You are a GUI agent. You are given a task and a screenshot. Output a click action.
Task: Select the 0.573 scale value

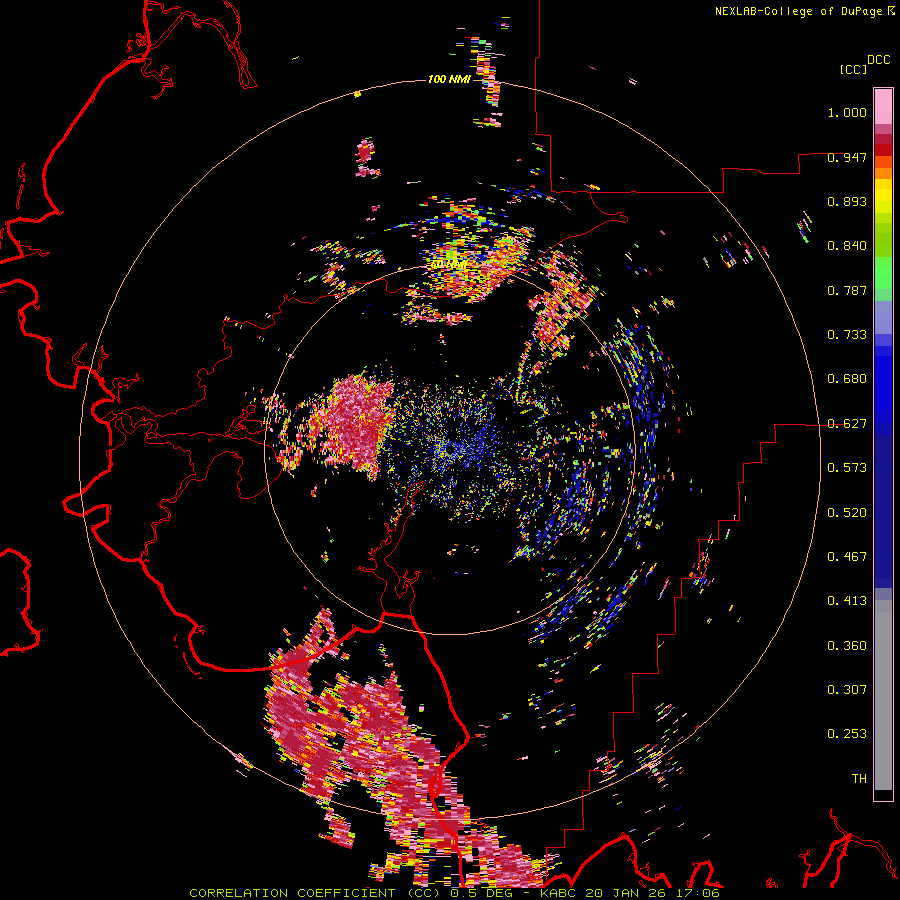847,468
